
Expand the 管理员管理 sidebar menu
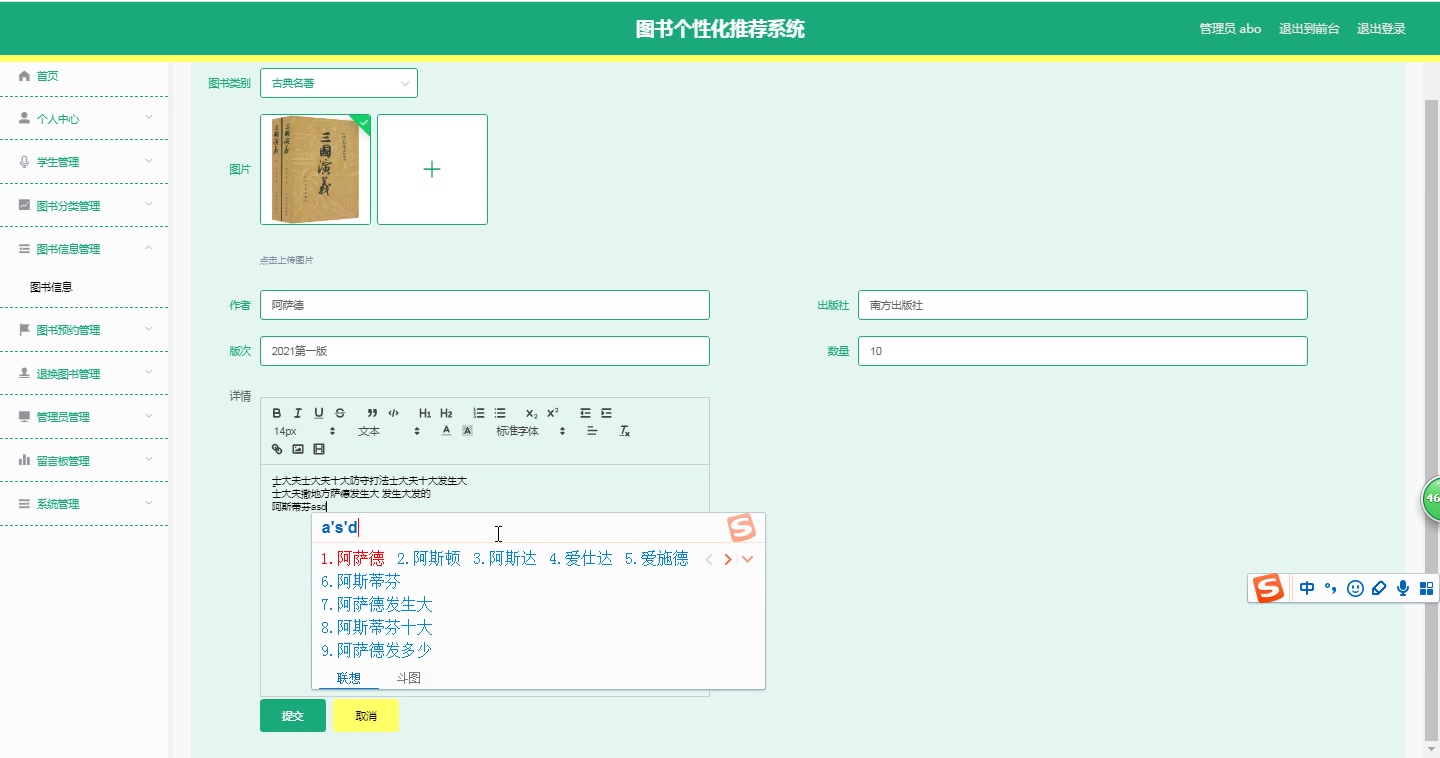click(x=84, y=416)
